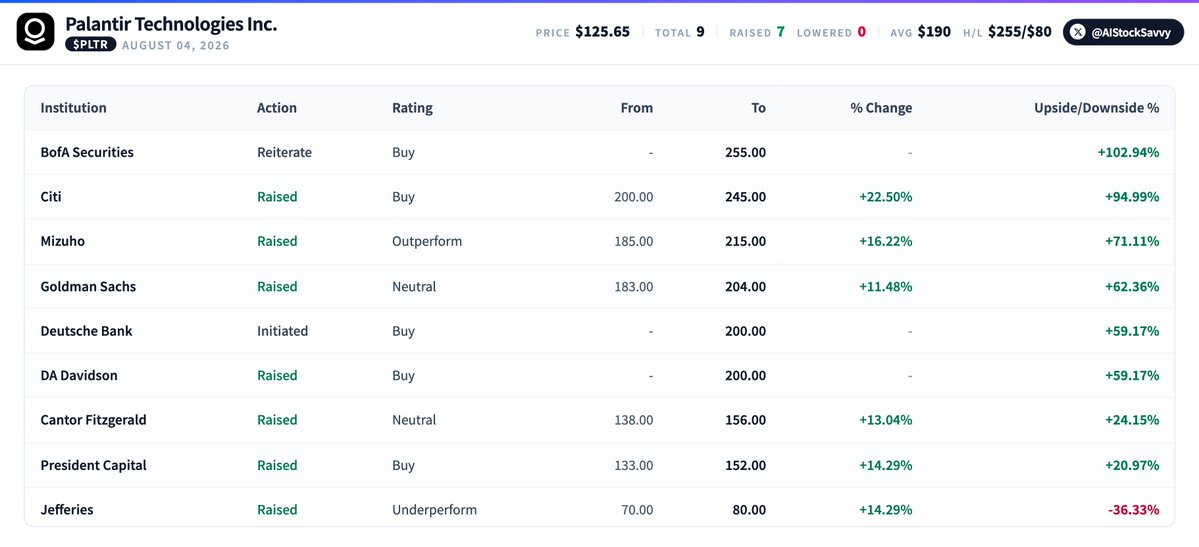1199x547 pixels.
Task: Click the Rating column header
Action: coord(412,108)
